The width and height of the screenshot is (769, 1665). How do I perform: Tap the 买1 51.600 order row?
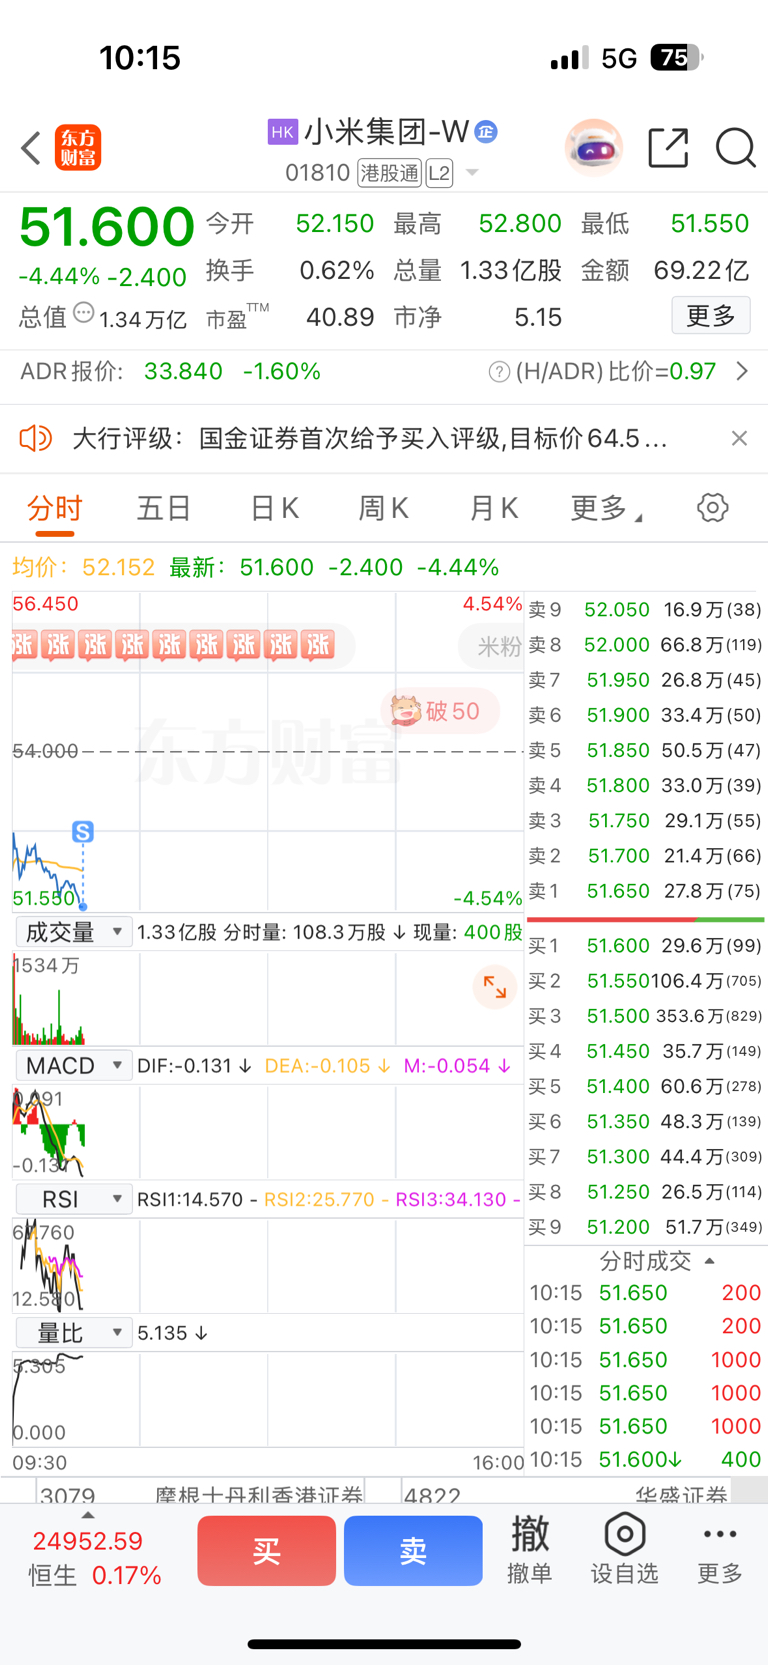(645, 946)
